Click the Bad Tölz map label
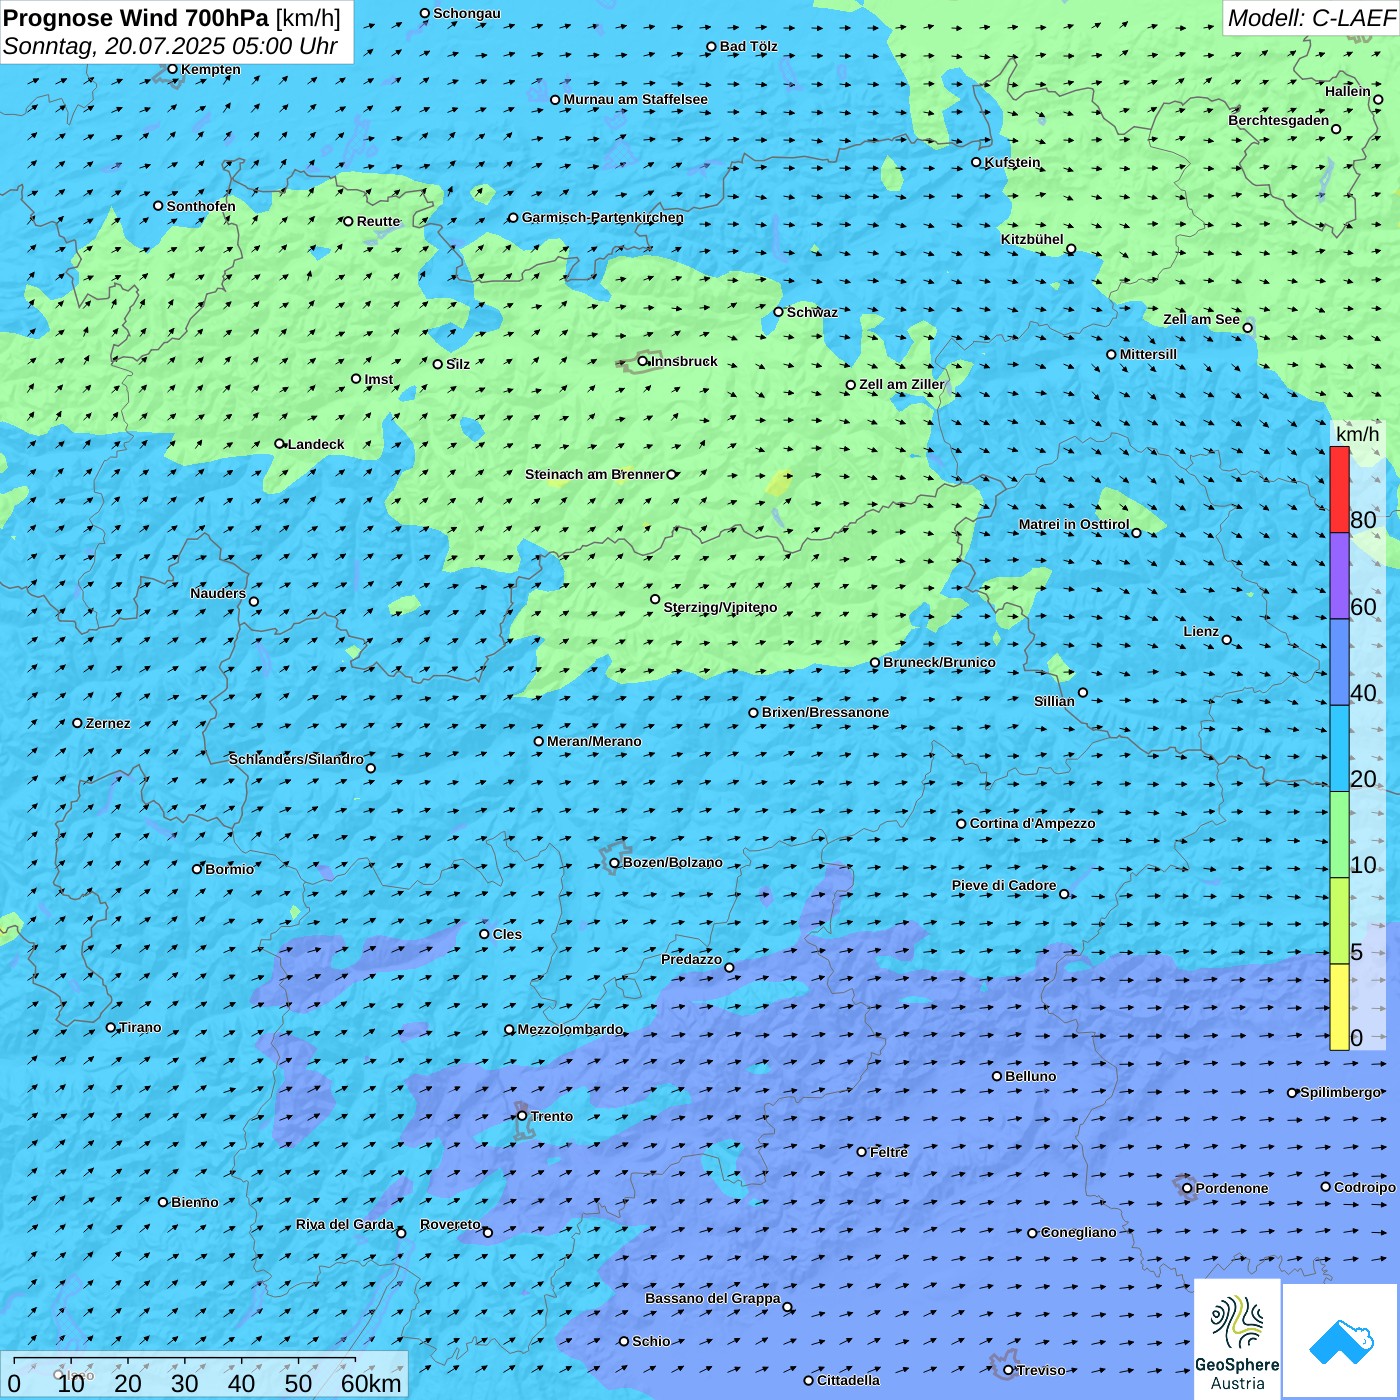 [748, 46]
